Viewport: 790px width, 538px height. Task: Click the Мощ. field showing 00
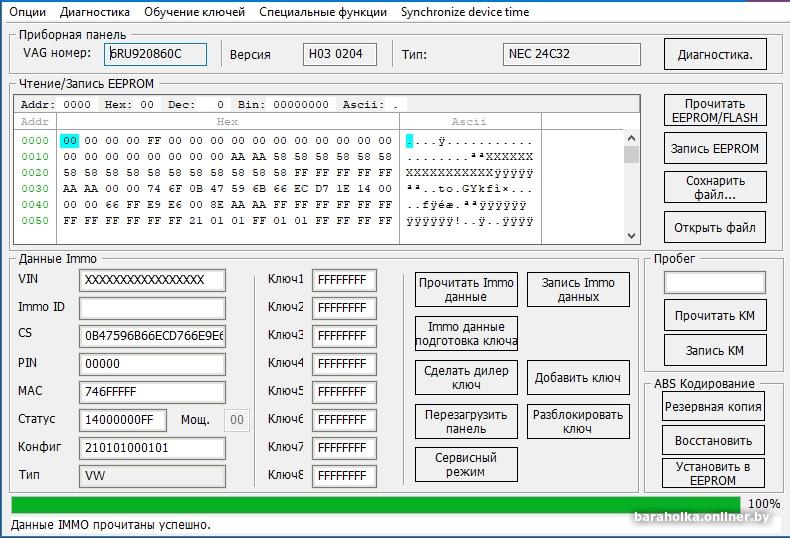(237, 420)
